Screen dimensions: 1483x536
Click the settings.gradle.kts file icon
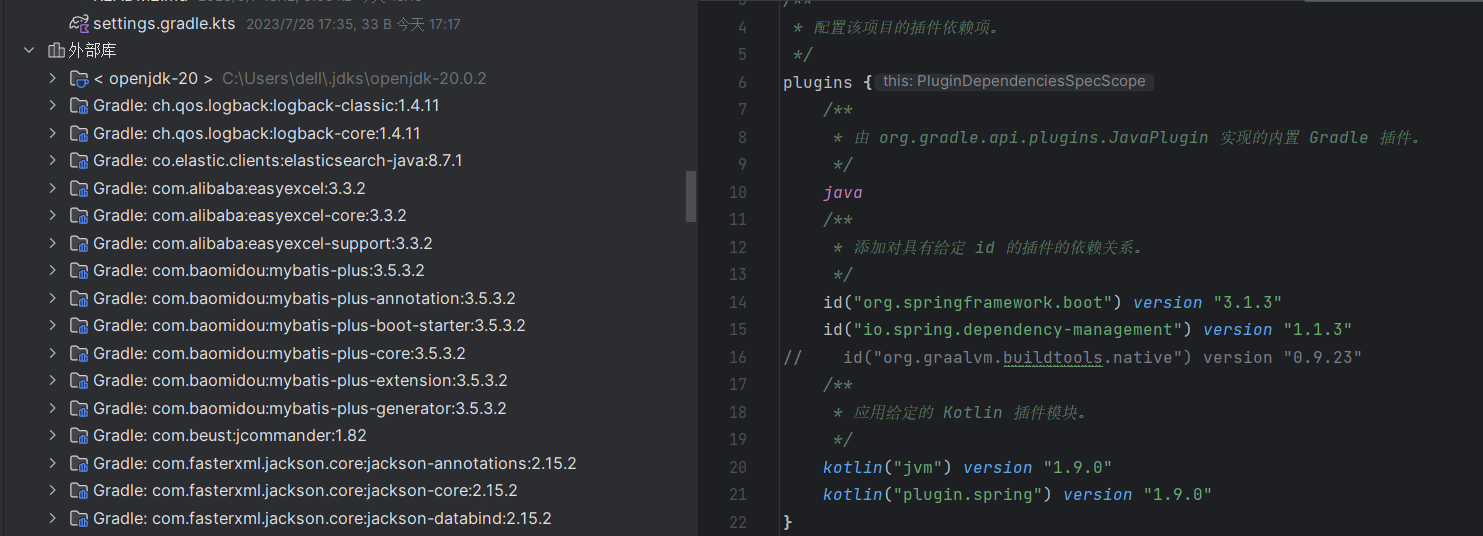point(79,22)
